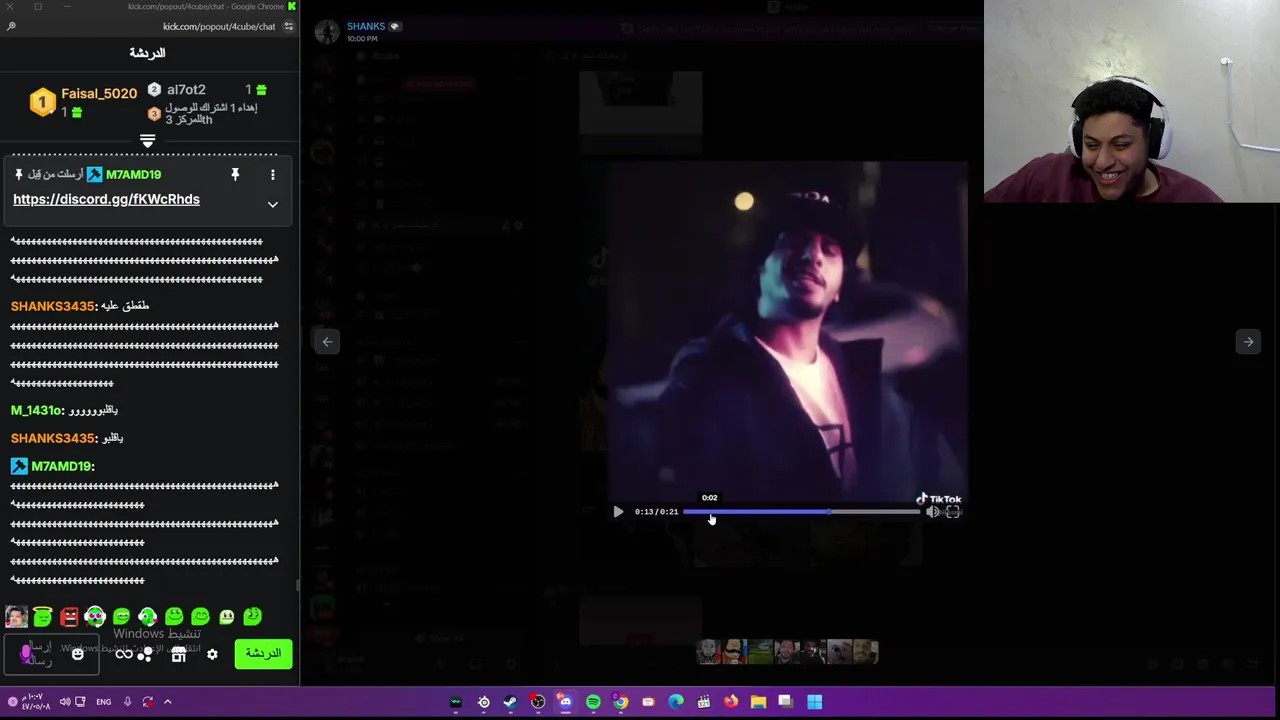Switch ENG keyboard language indicator
The image size is (1280, 720).
point(103,702)
